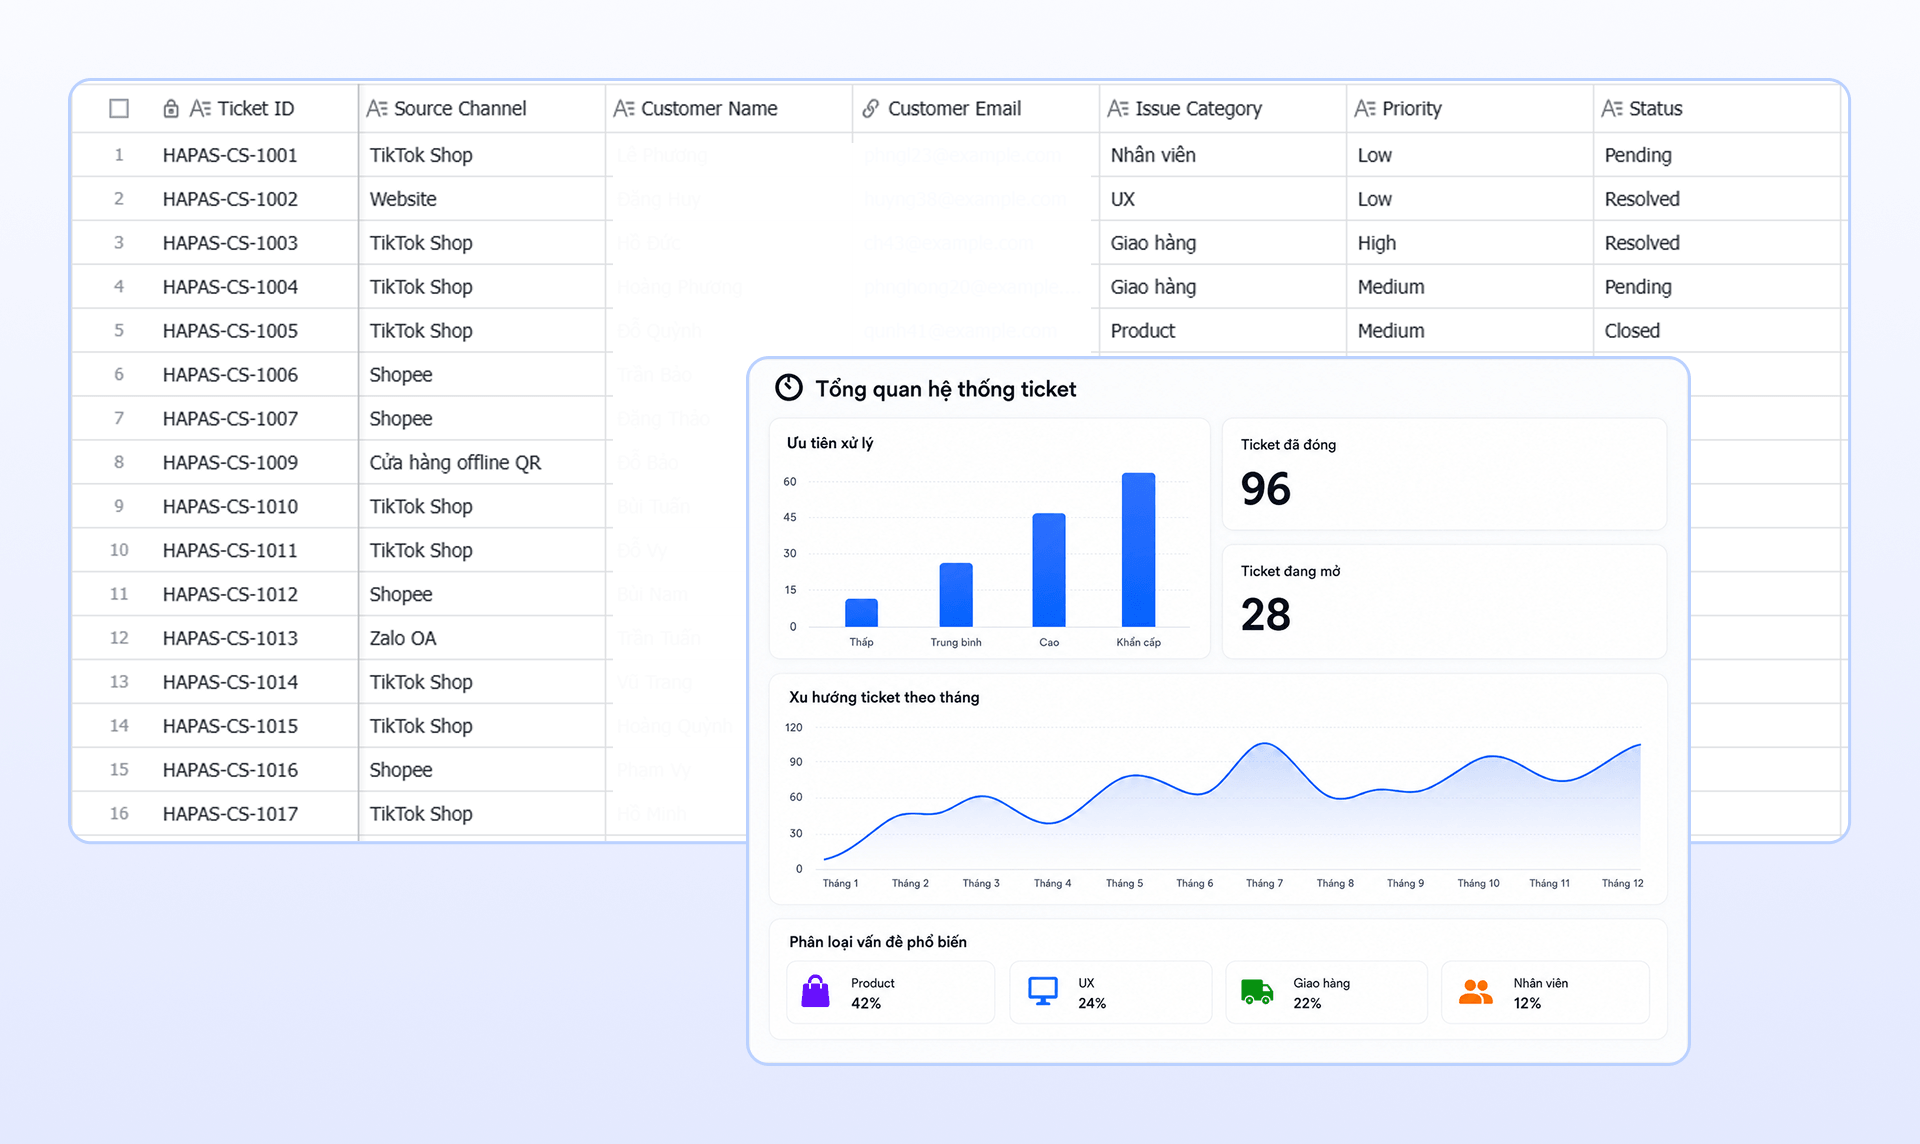Tick the select-all checkbox in table header
Viewport: 1920px width, 1144px height.
coord(119,108)
